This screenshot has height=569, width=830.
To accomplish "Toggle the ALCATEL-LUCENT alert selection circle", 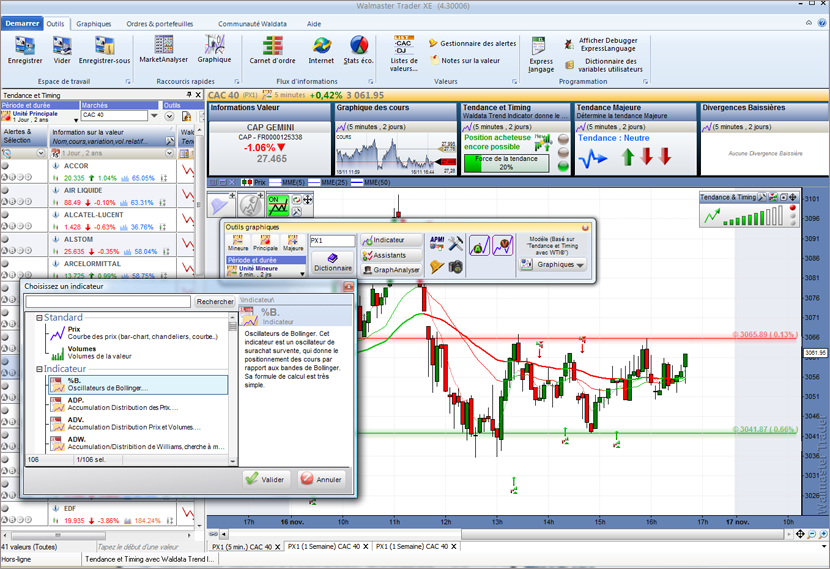I will click(x=5, y=214).
